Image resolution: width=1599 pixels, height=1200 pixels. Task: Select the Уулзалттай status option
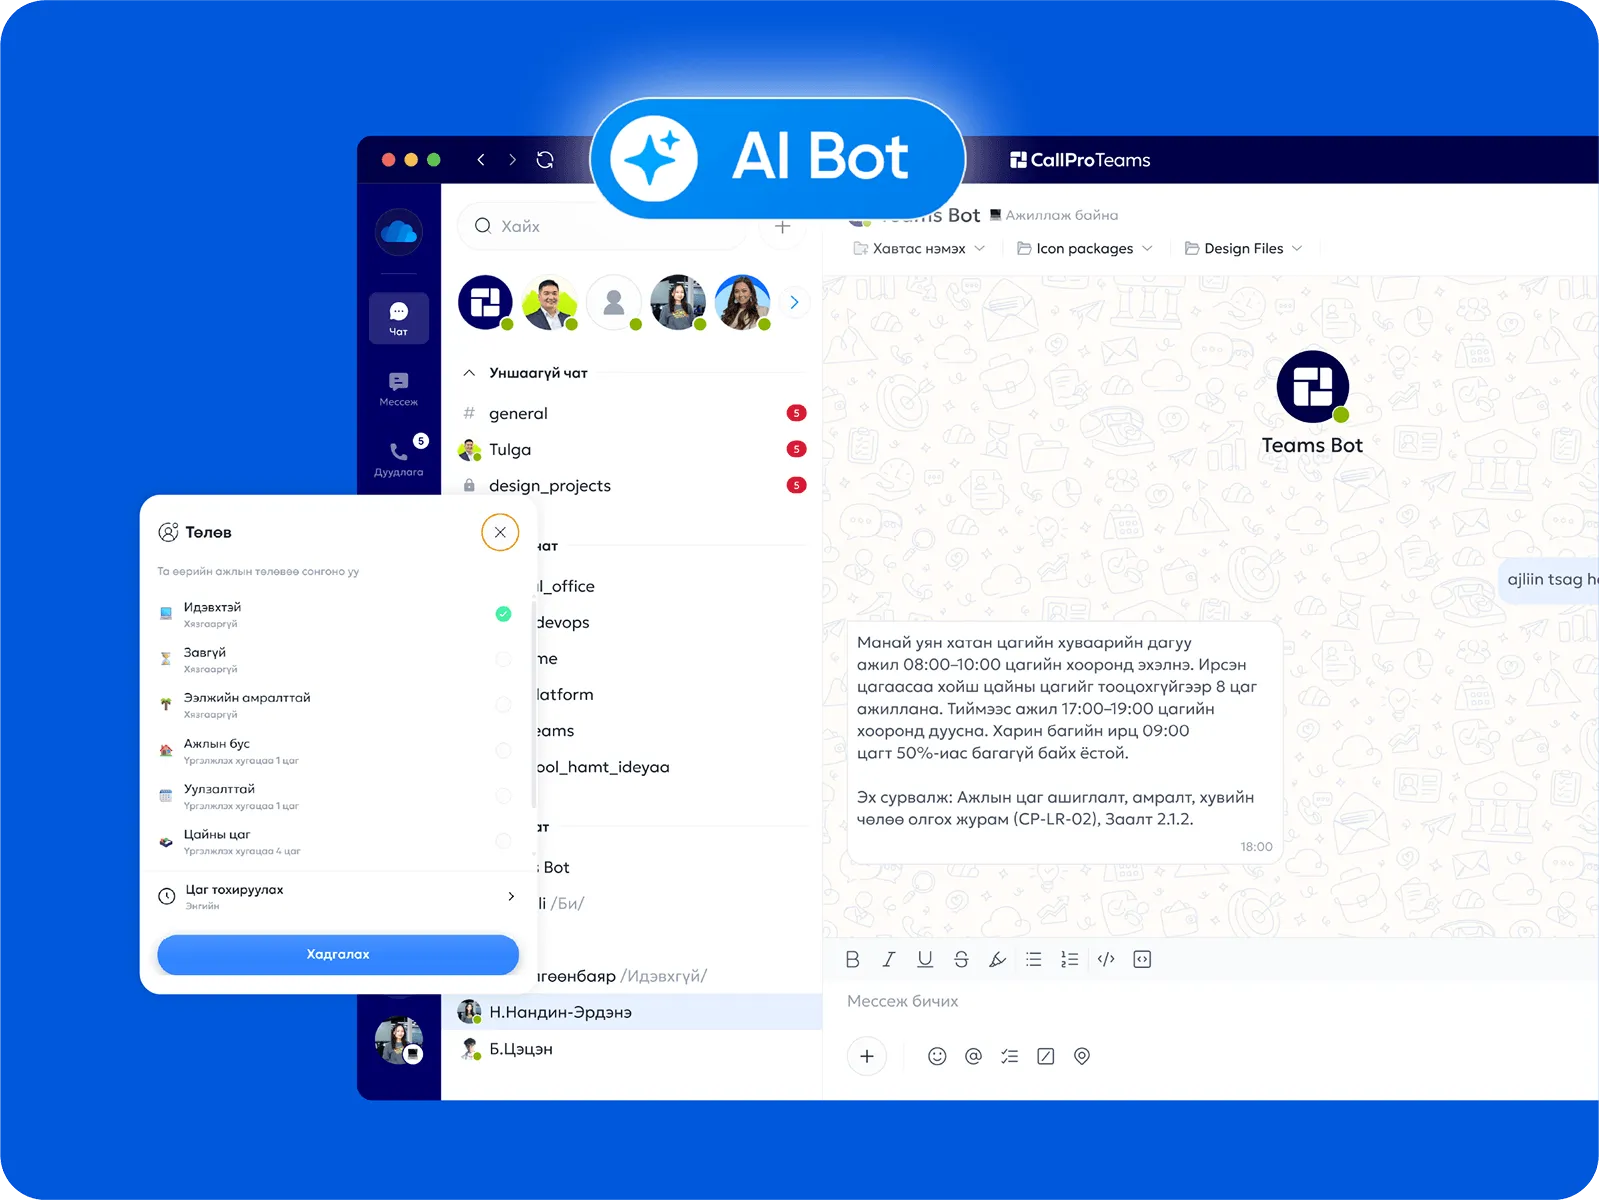pos(336,796)
